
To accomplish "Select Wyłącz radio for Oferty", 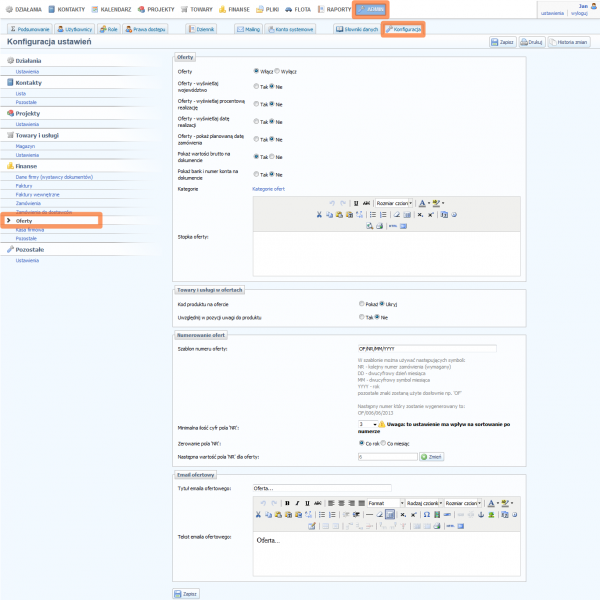I will 276,72.
